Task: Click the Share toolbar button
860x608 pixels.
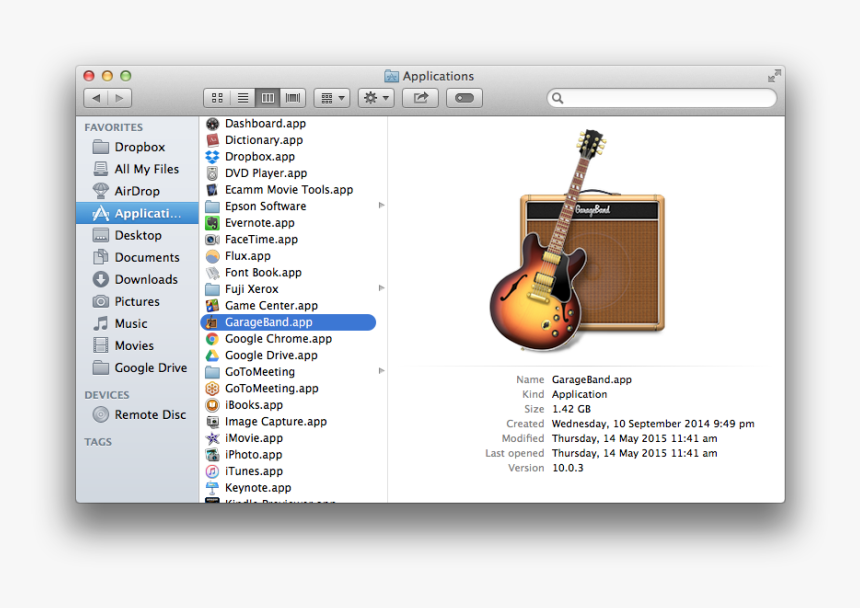Action: point(420,98)
